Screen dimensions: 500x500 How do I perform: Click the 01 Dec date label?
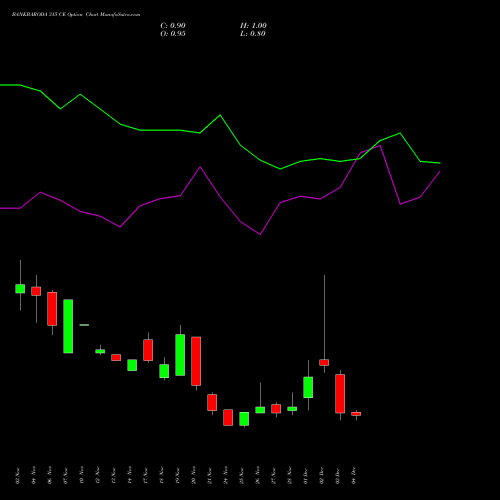(306, 476)
